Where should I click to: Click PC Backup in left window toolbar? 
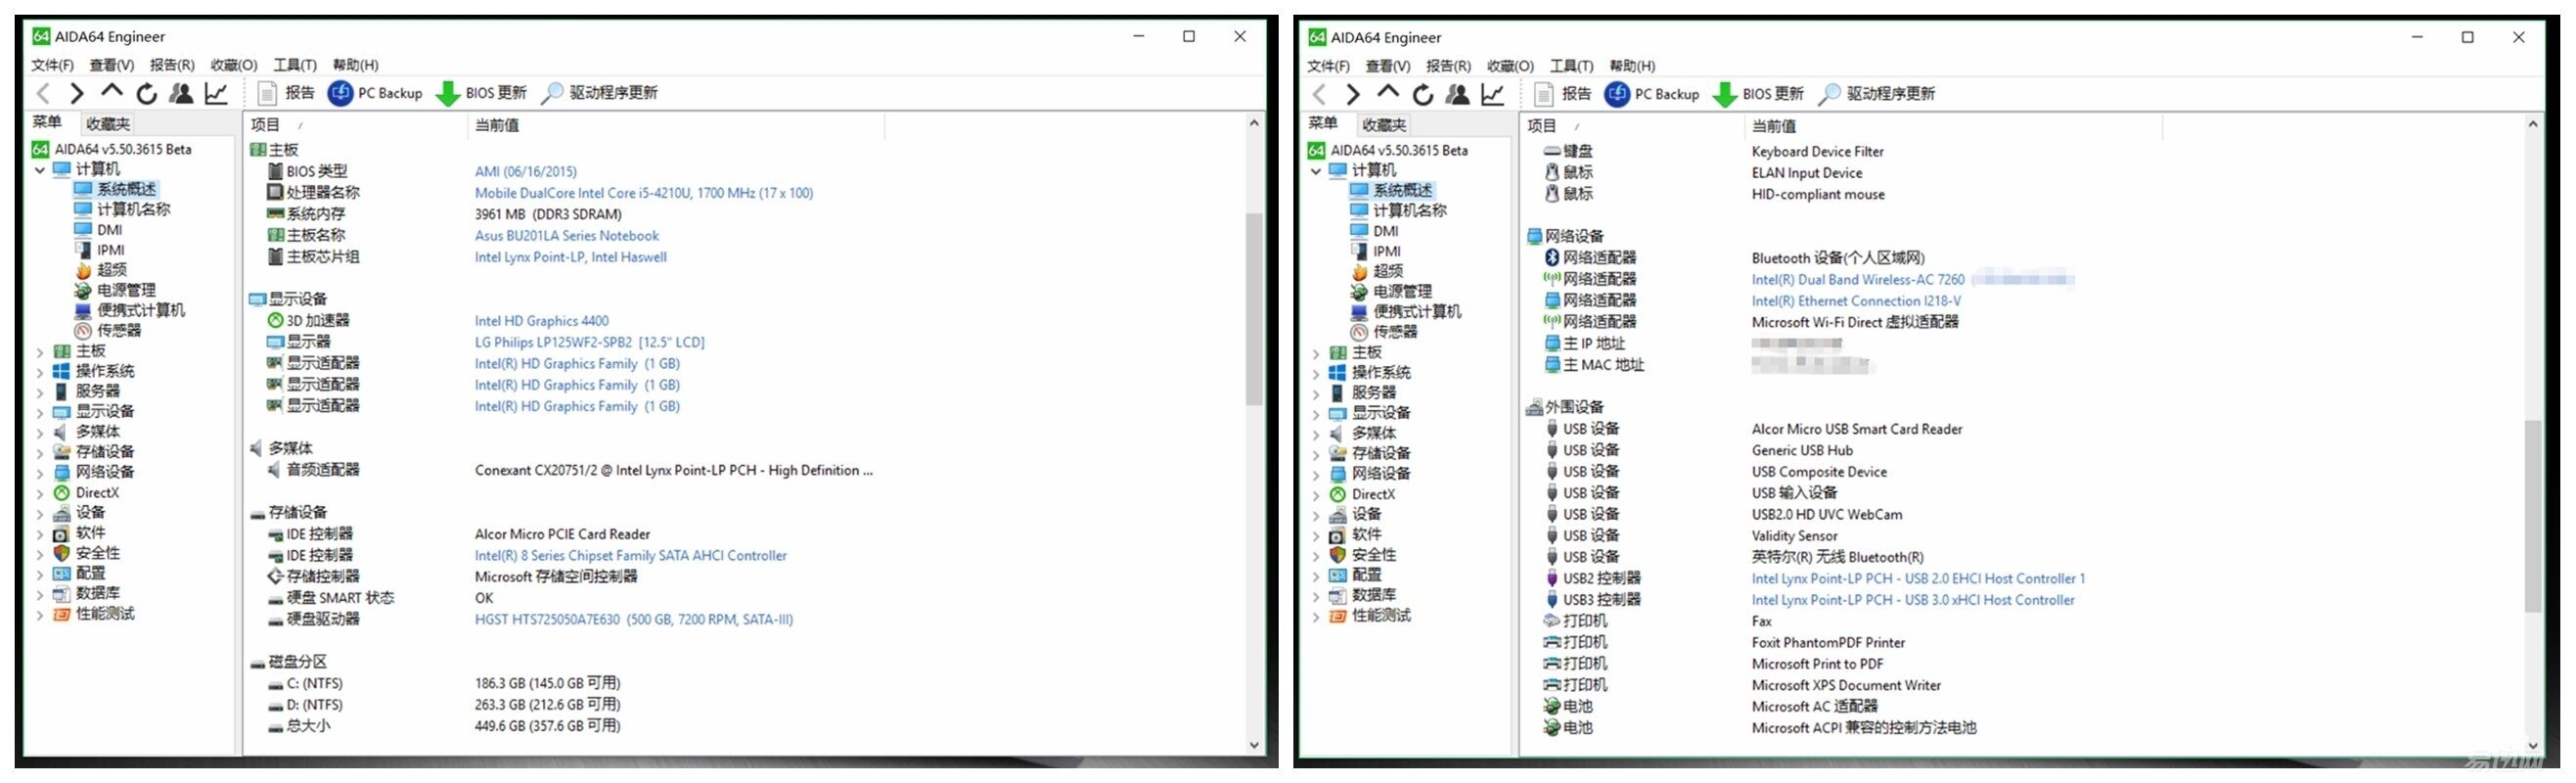375,93
